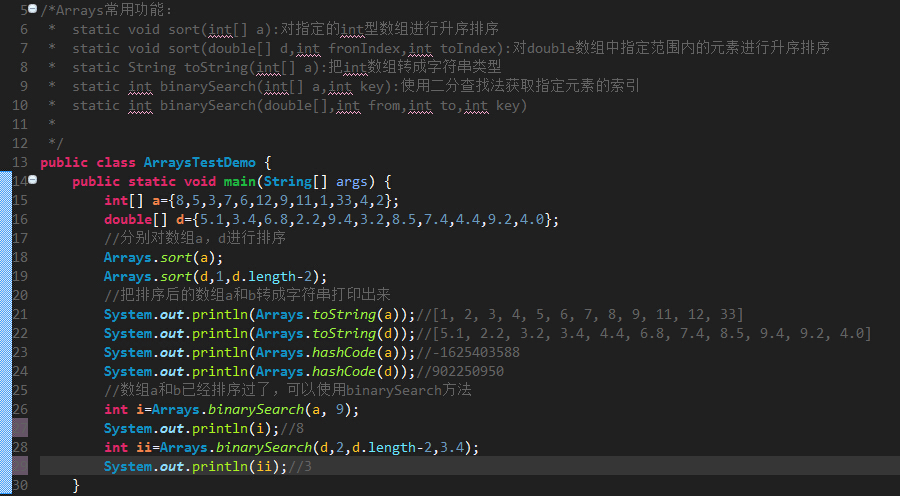900x496 pixels.
Task: Click System.out.println(i) statement
Action: pos(192,428)
